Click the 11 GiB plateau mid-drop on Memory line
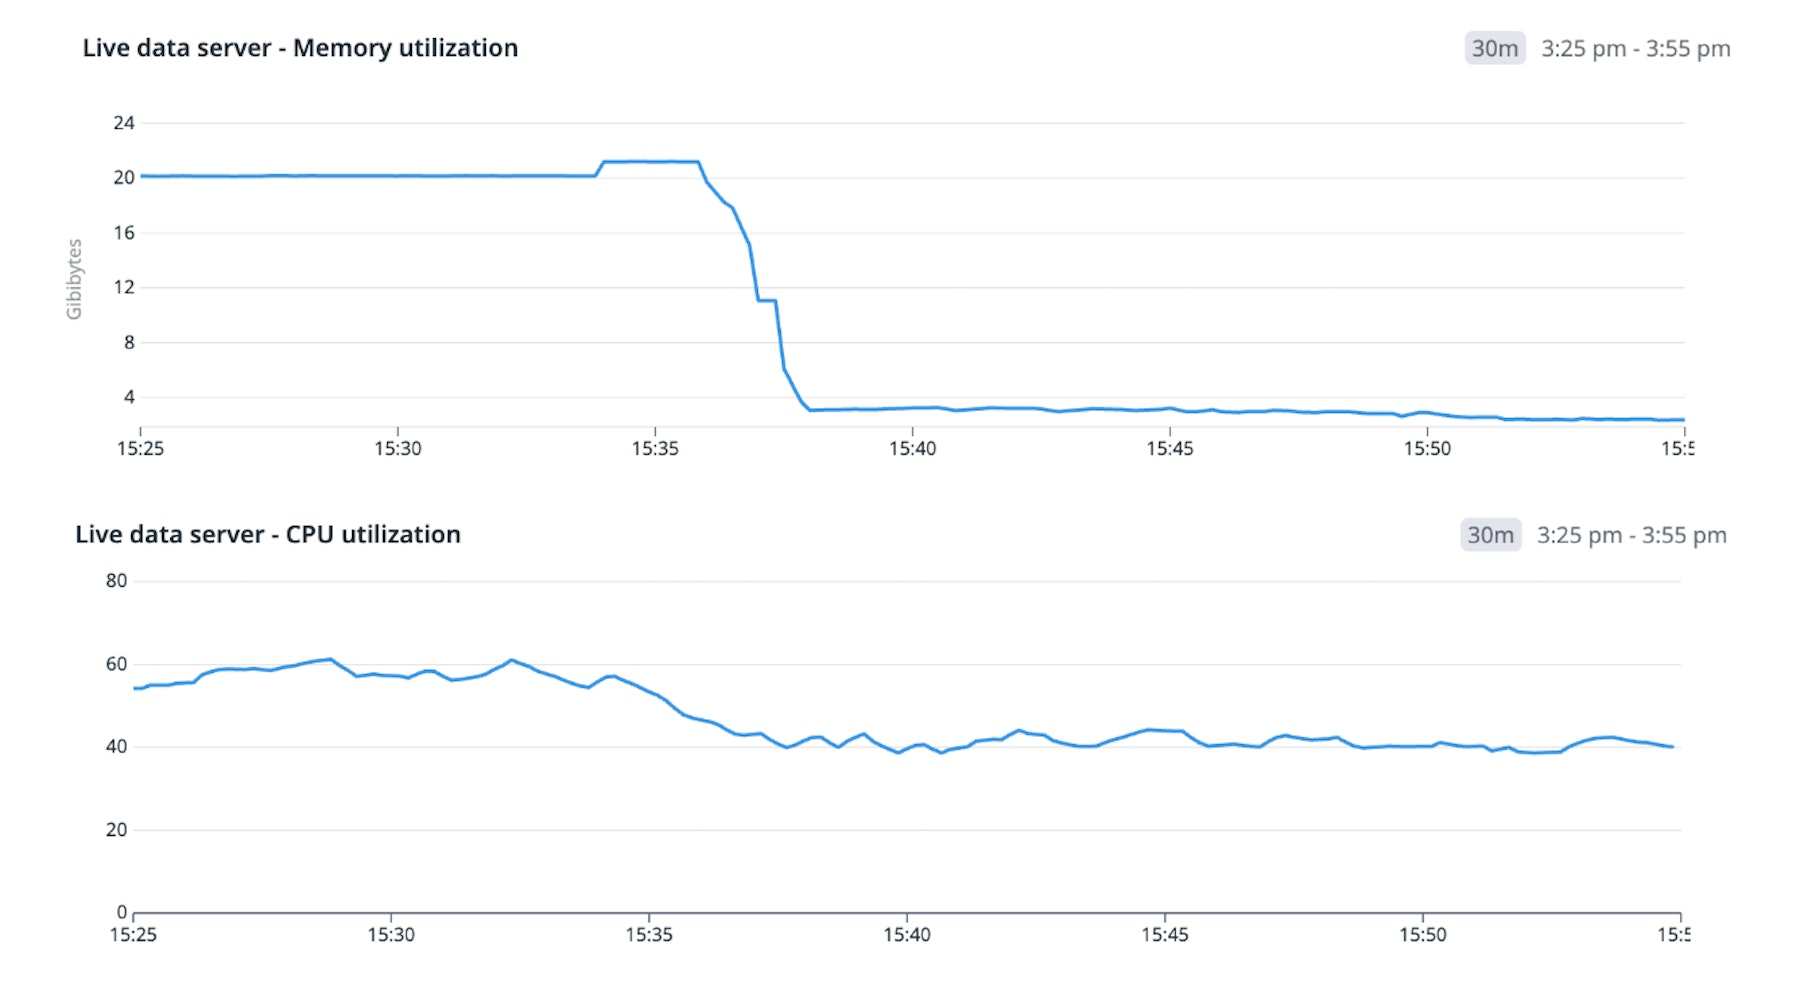1800x990 pixels. (767, 300)
